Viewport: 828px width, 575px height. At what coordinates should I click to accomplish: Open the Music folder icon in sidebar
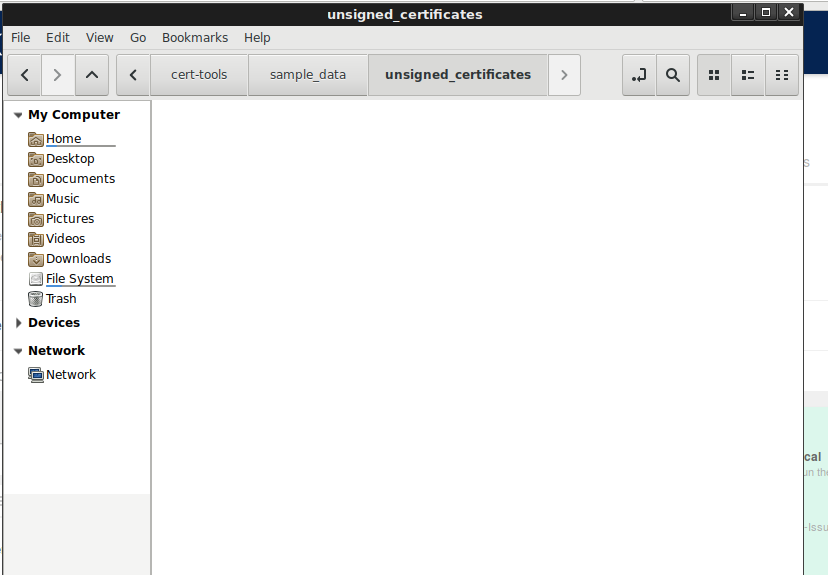click(35, 199)
